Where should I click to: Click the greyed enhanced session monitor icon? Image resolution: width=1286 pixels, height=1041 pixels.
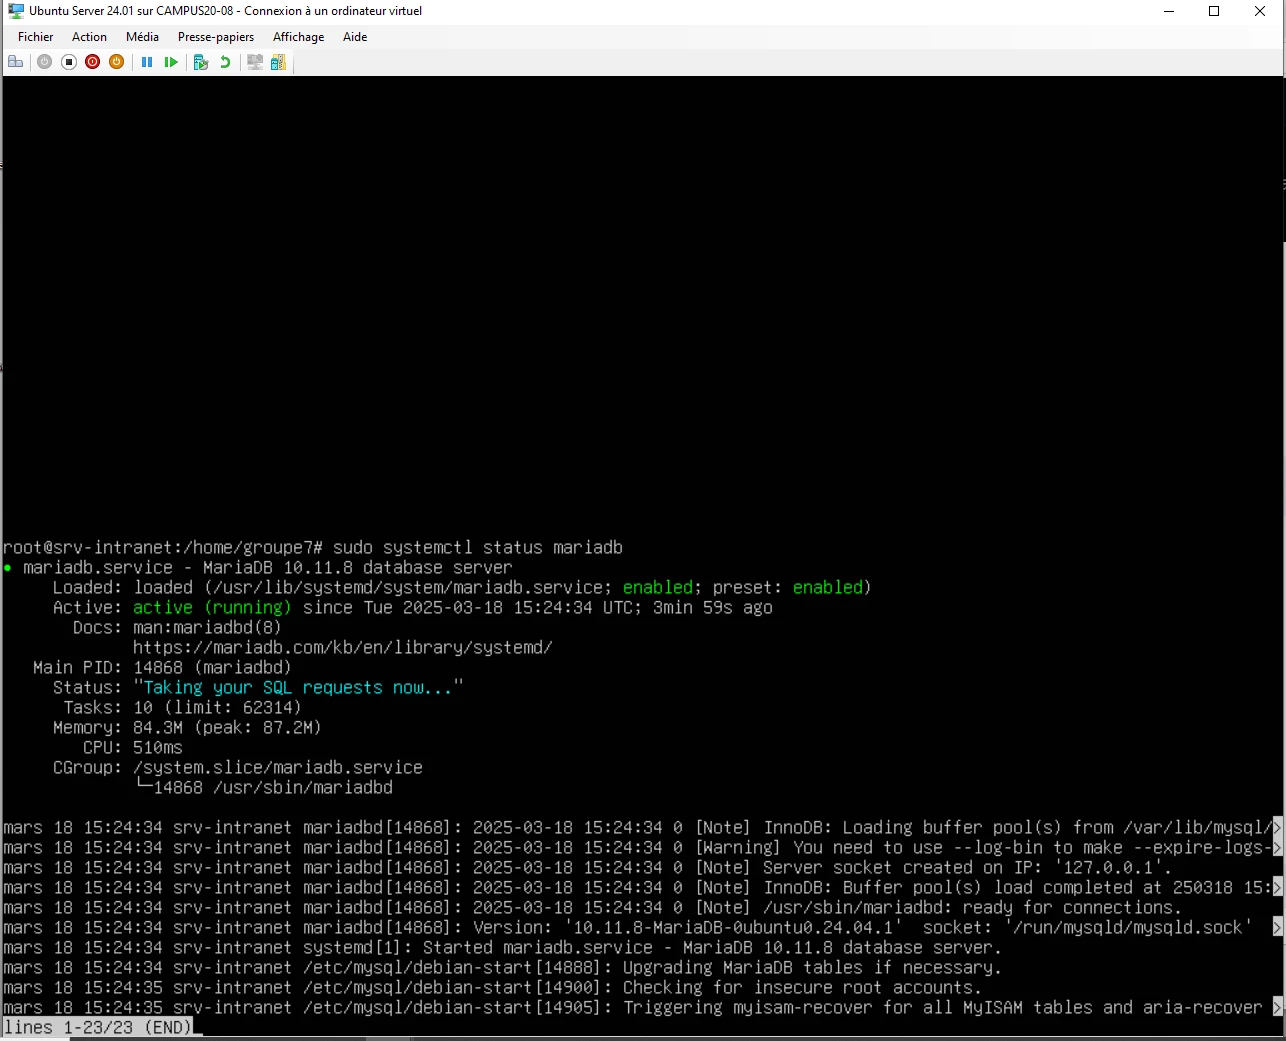pyautogui.click(x=255, y=62)
